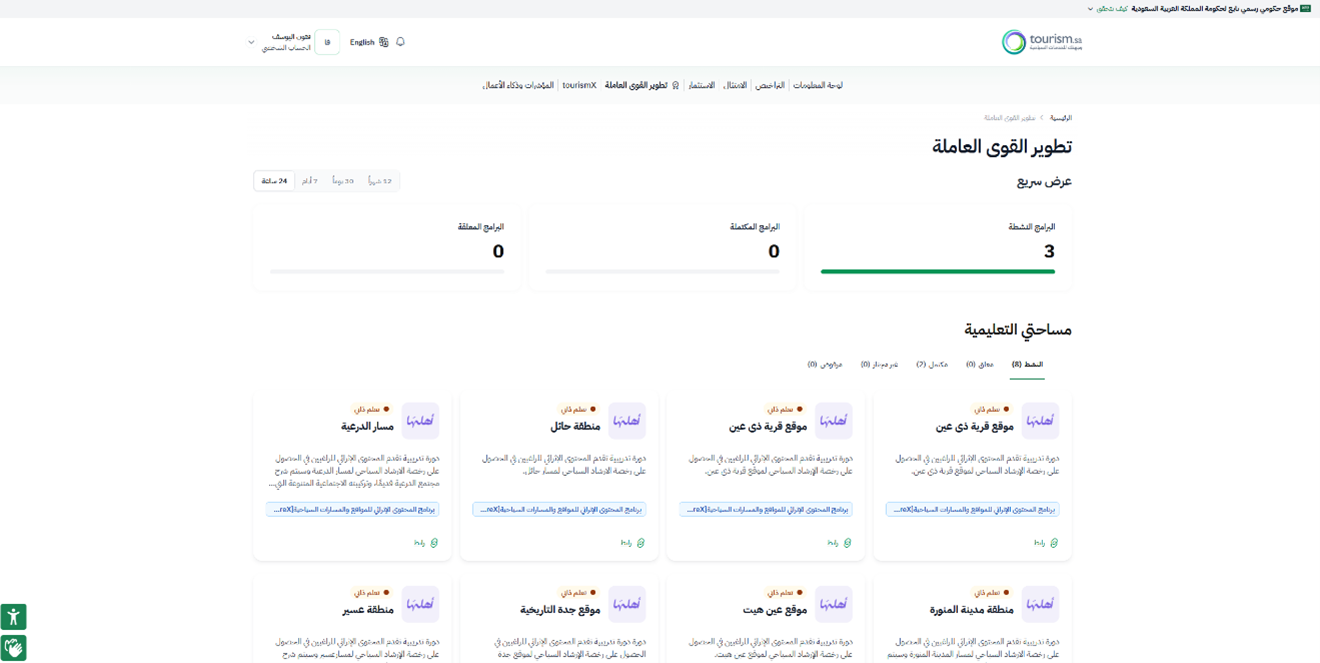The height and width of the screenshot is (663, 1320).
Task: Open the منطقة حائل course title
Action: [x=575, y=426]
